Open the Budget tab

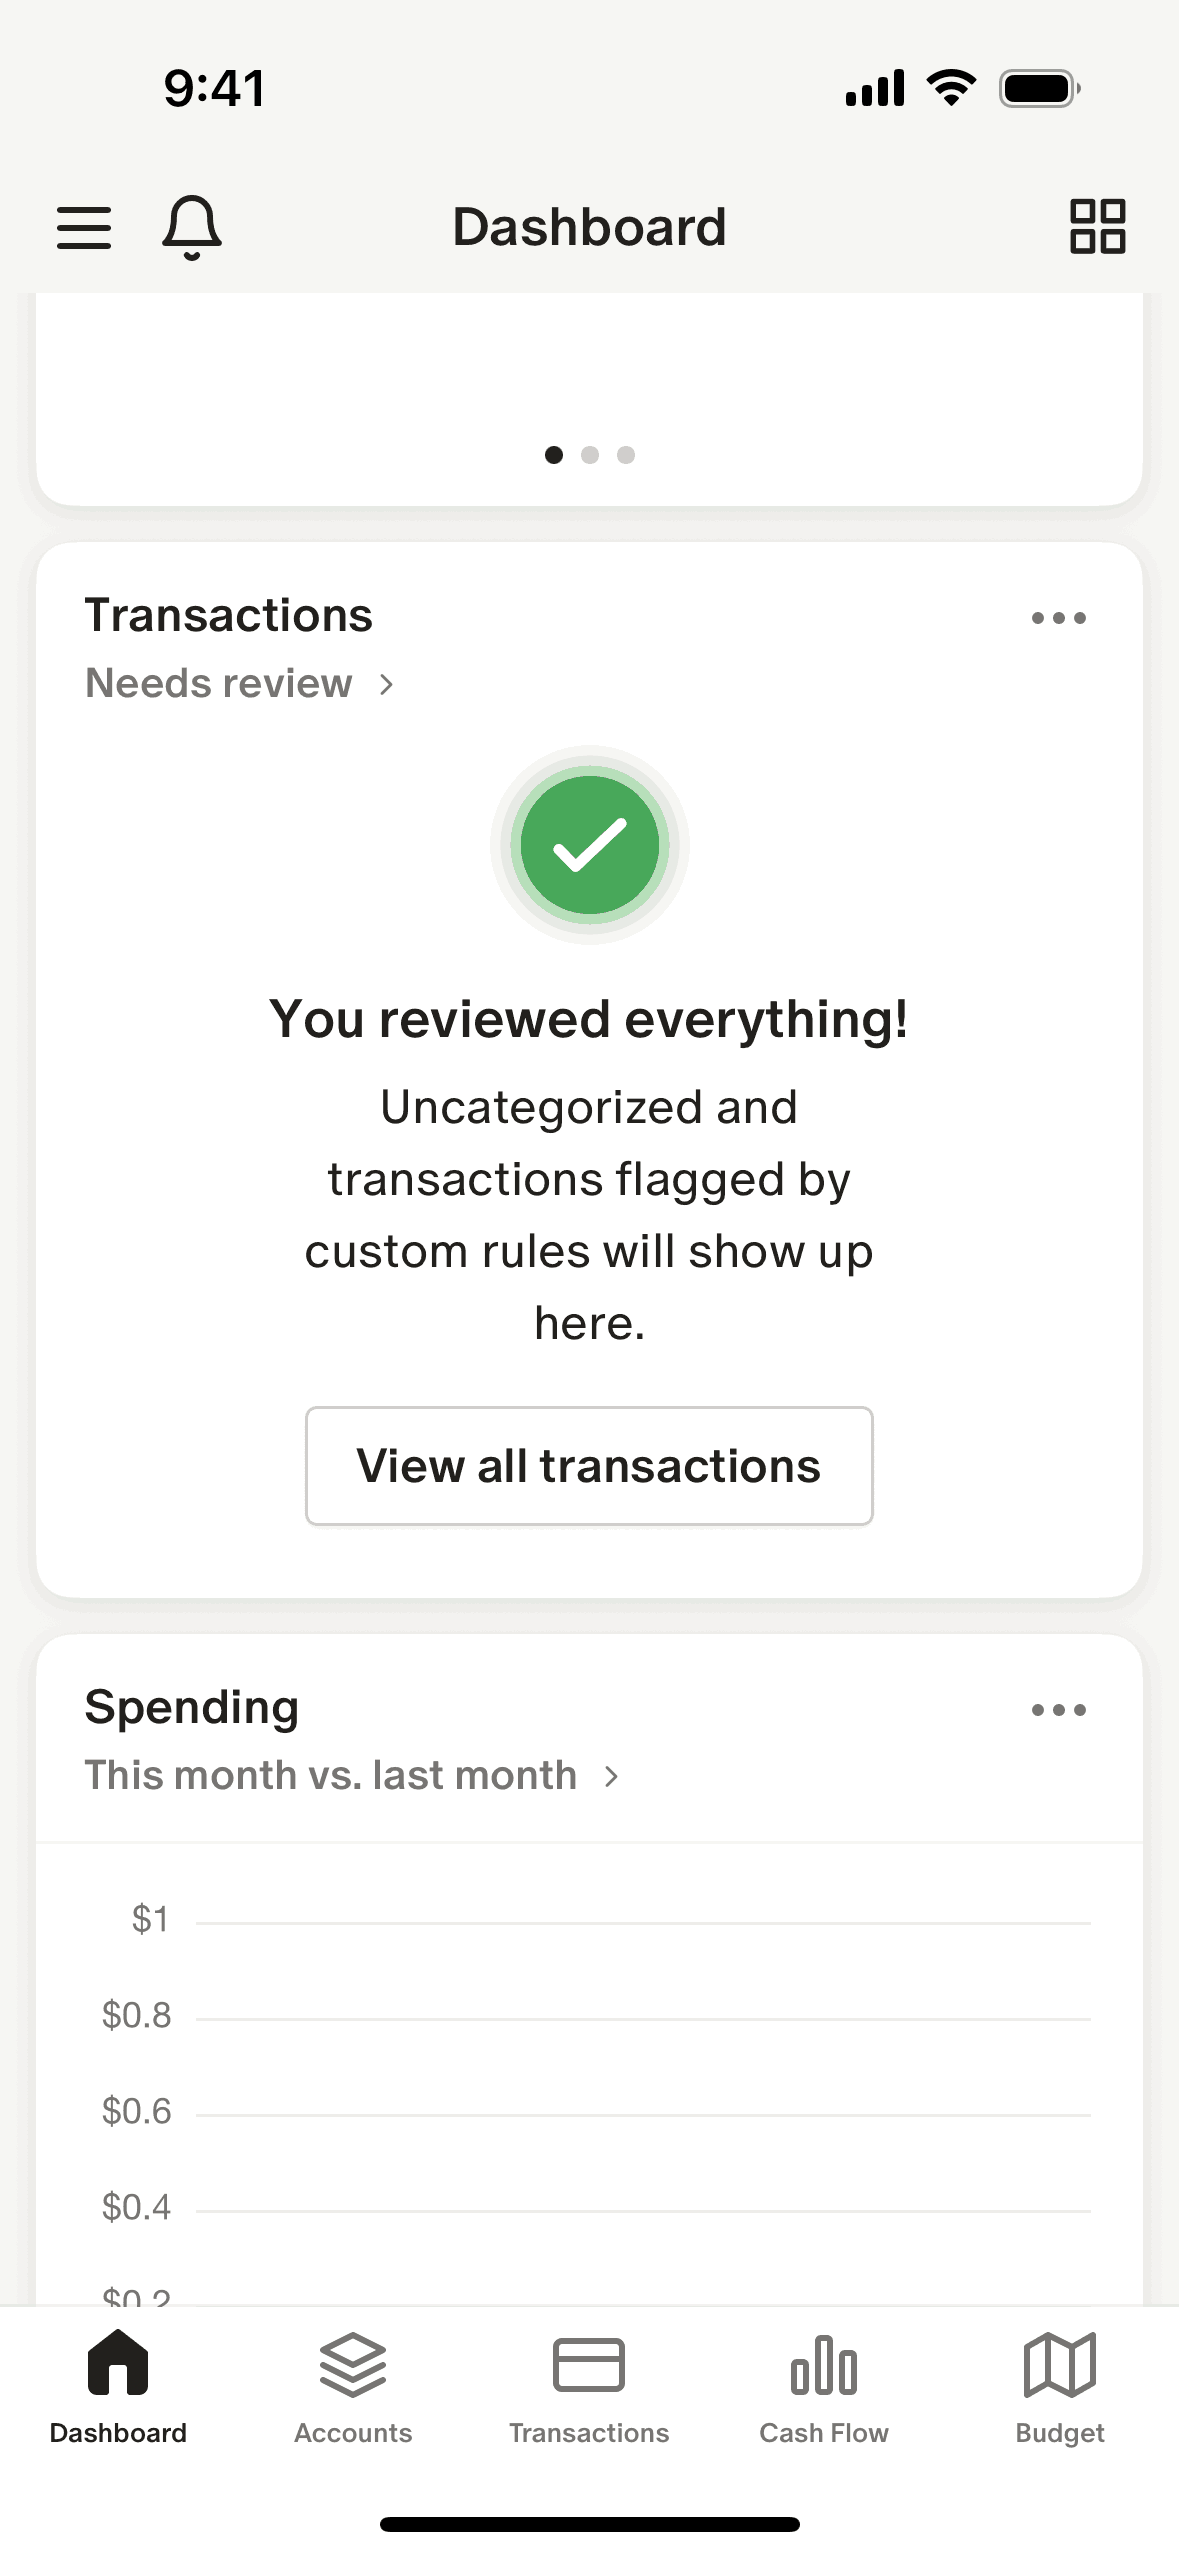tap(1060, 2387)
